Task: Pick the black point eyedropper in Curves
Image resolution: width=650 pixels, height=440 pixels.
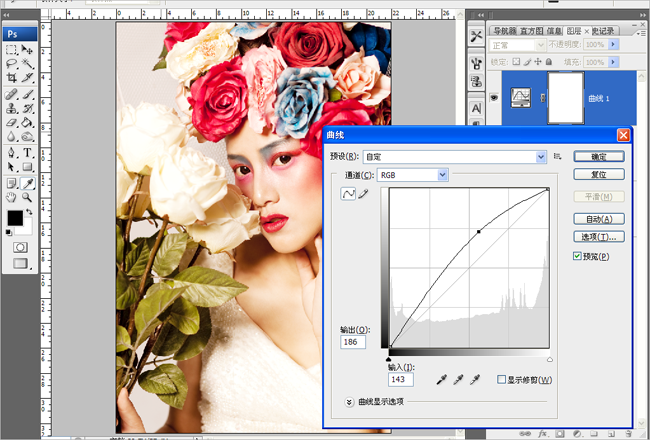Action: tap(441, 379)
